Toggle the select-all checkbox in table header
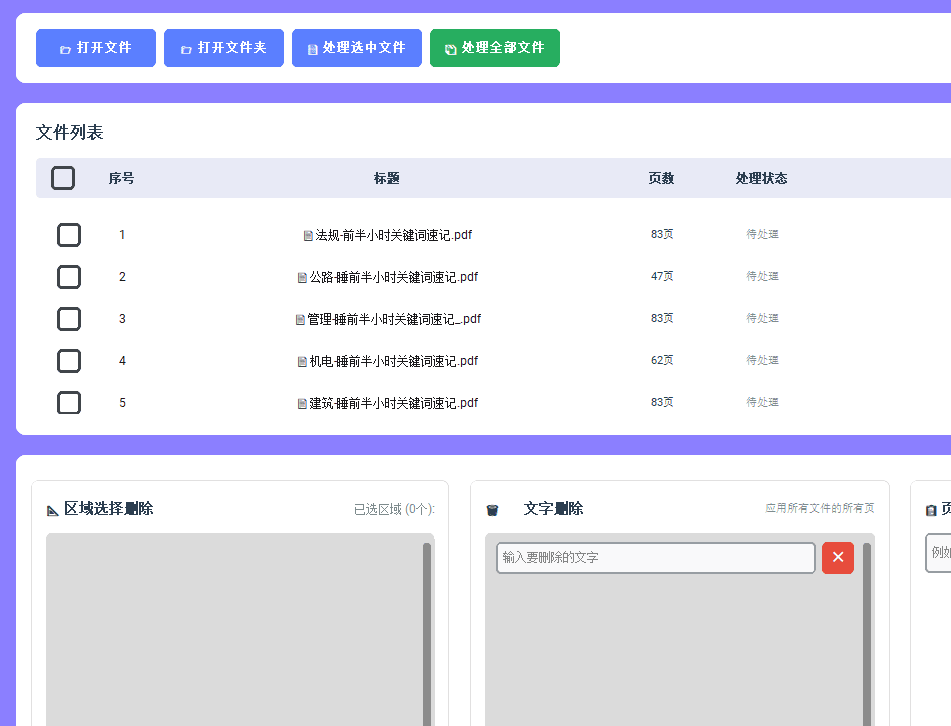The image size is (951, 726). tap(63, 178)
